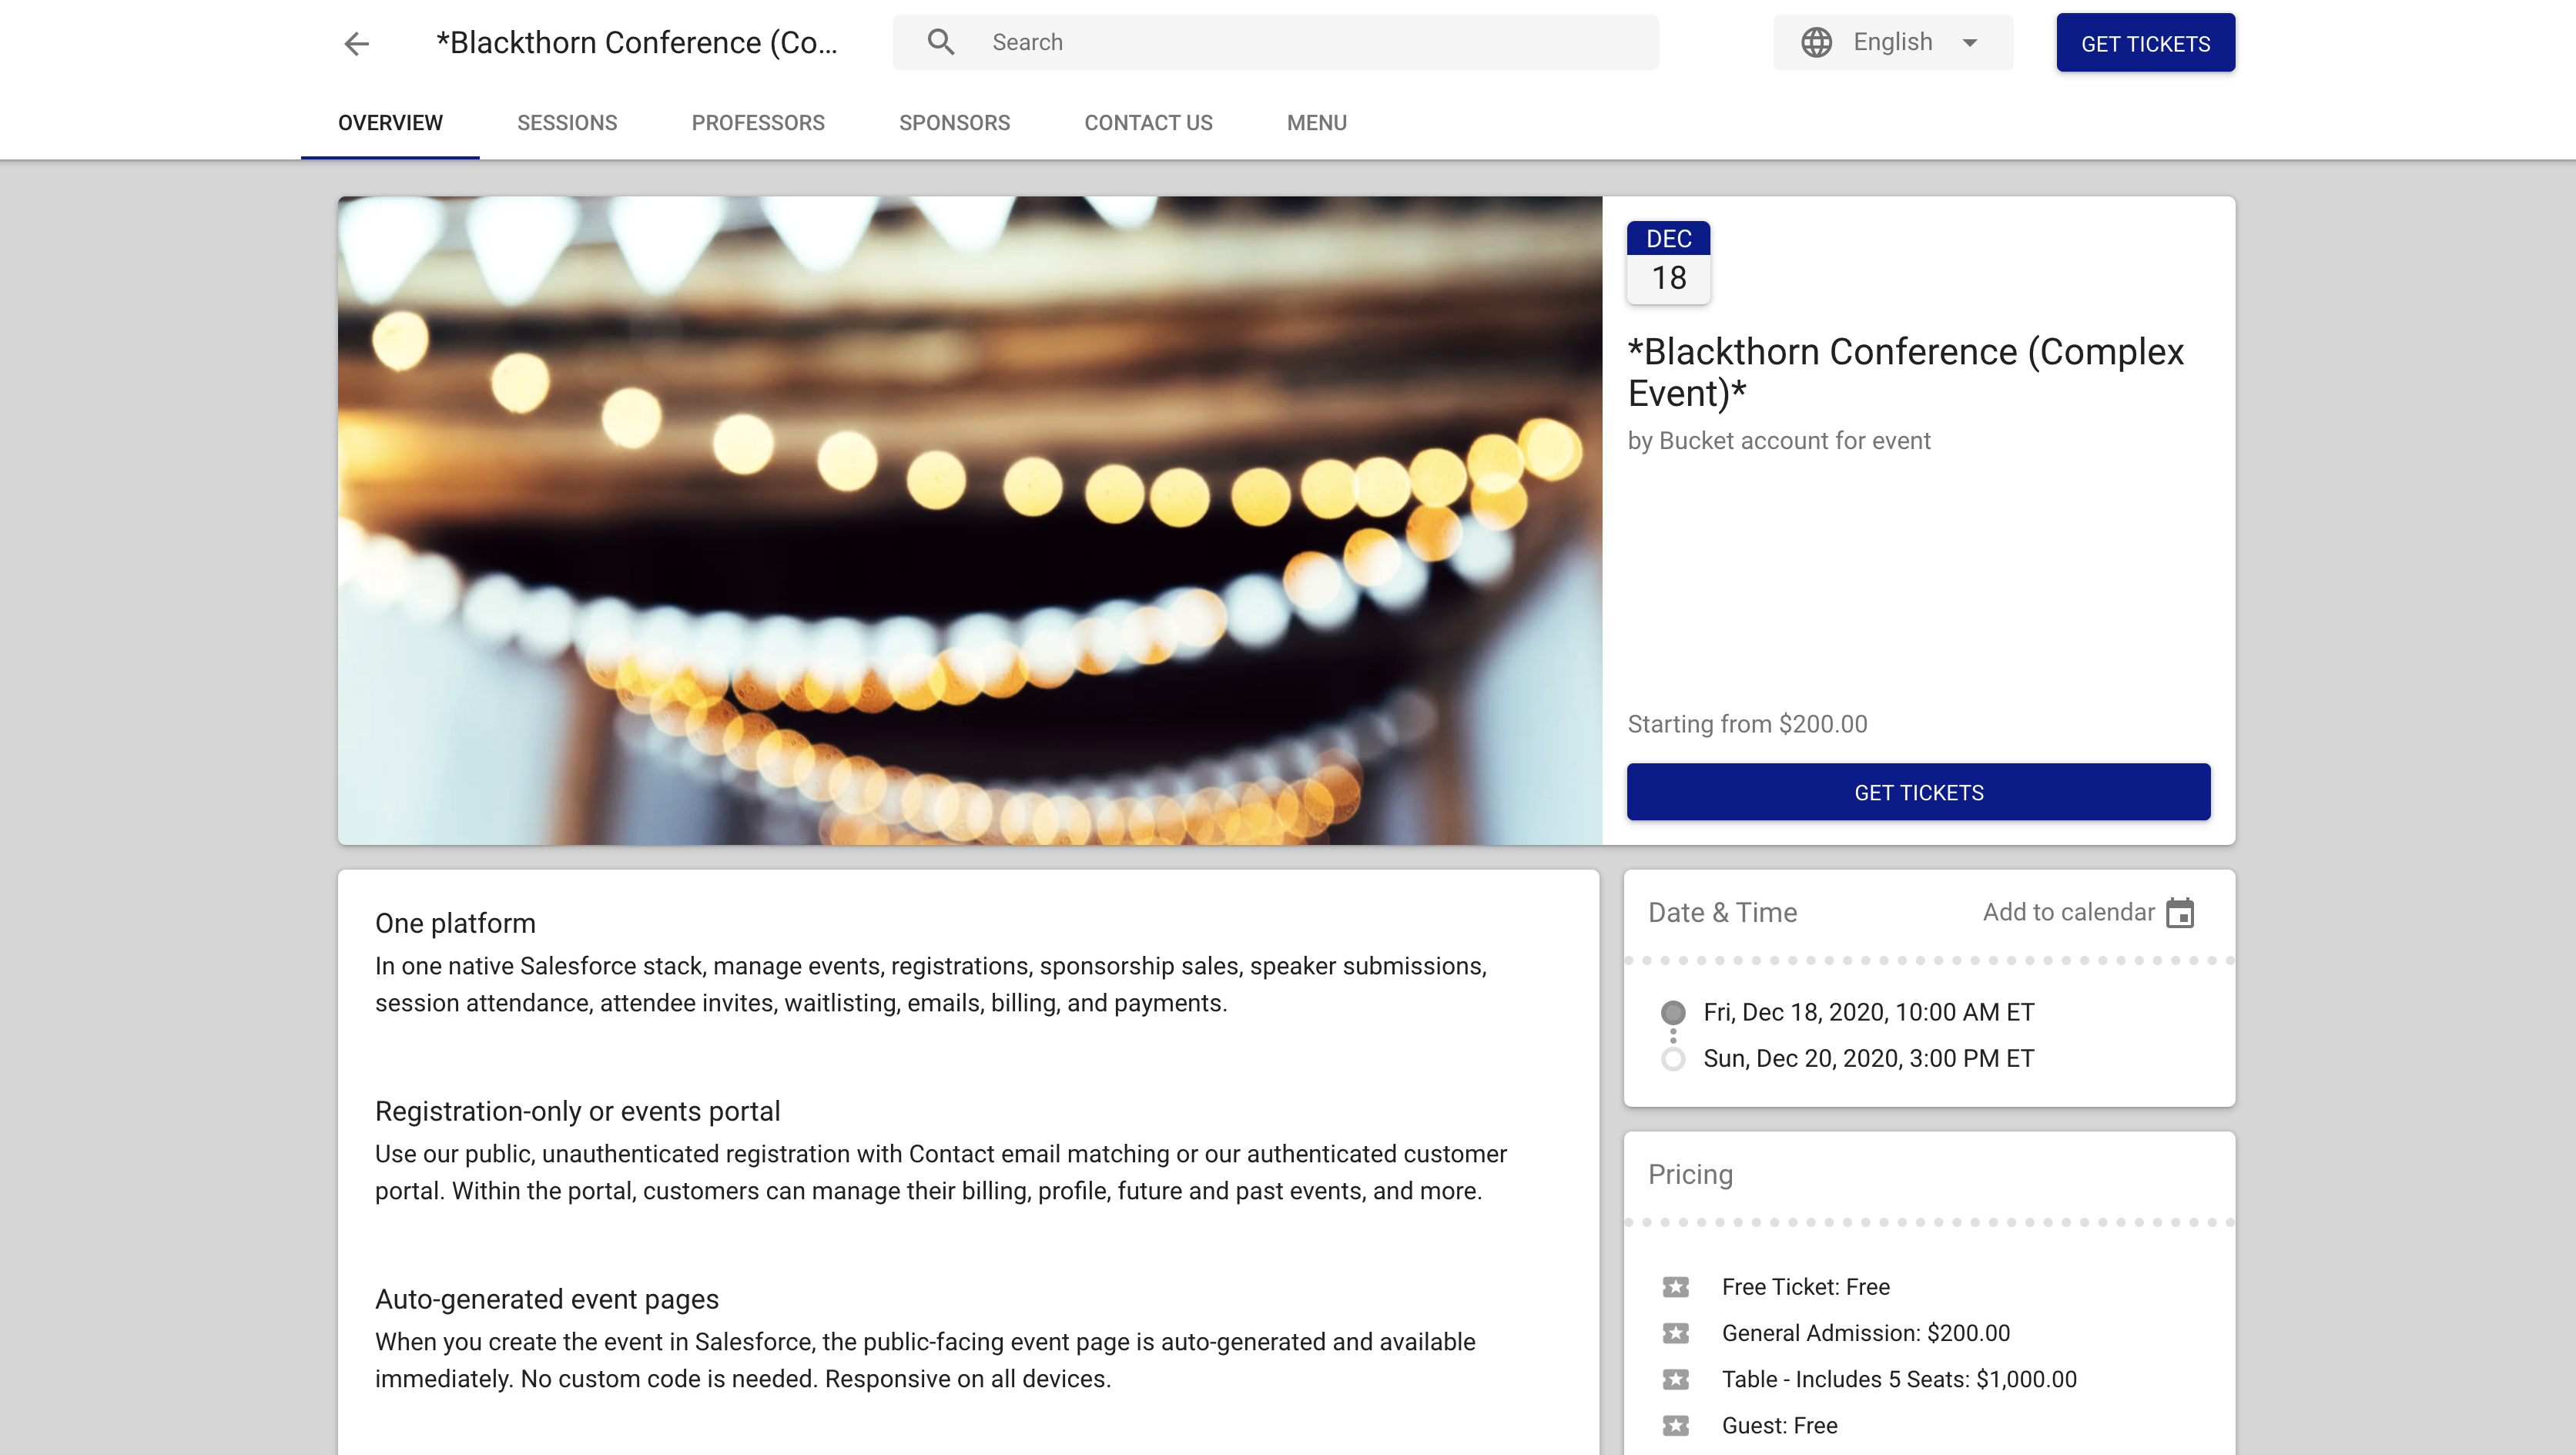Click the 'Pricing' heading
This screenshot has height=1455, width=2576.
tap(1690, 1175)
